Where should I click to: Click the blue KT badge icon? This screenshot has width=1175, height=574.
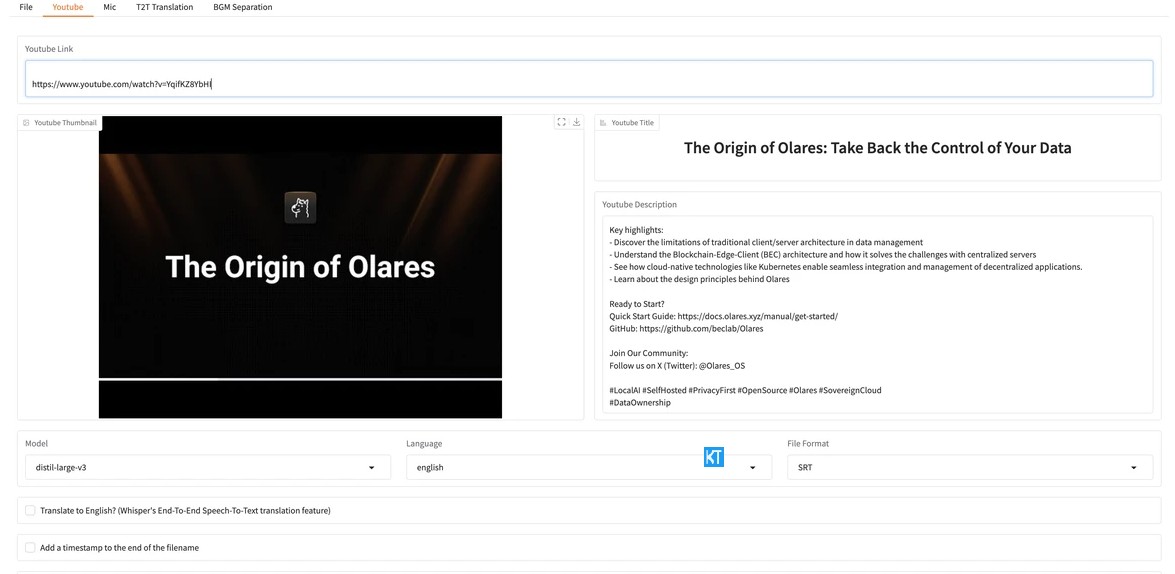pyautogui.click(x=713, y=457)
